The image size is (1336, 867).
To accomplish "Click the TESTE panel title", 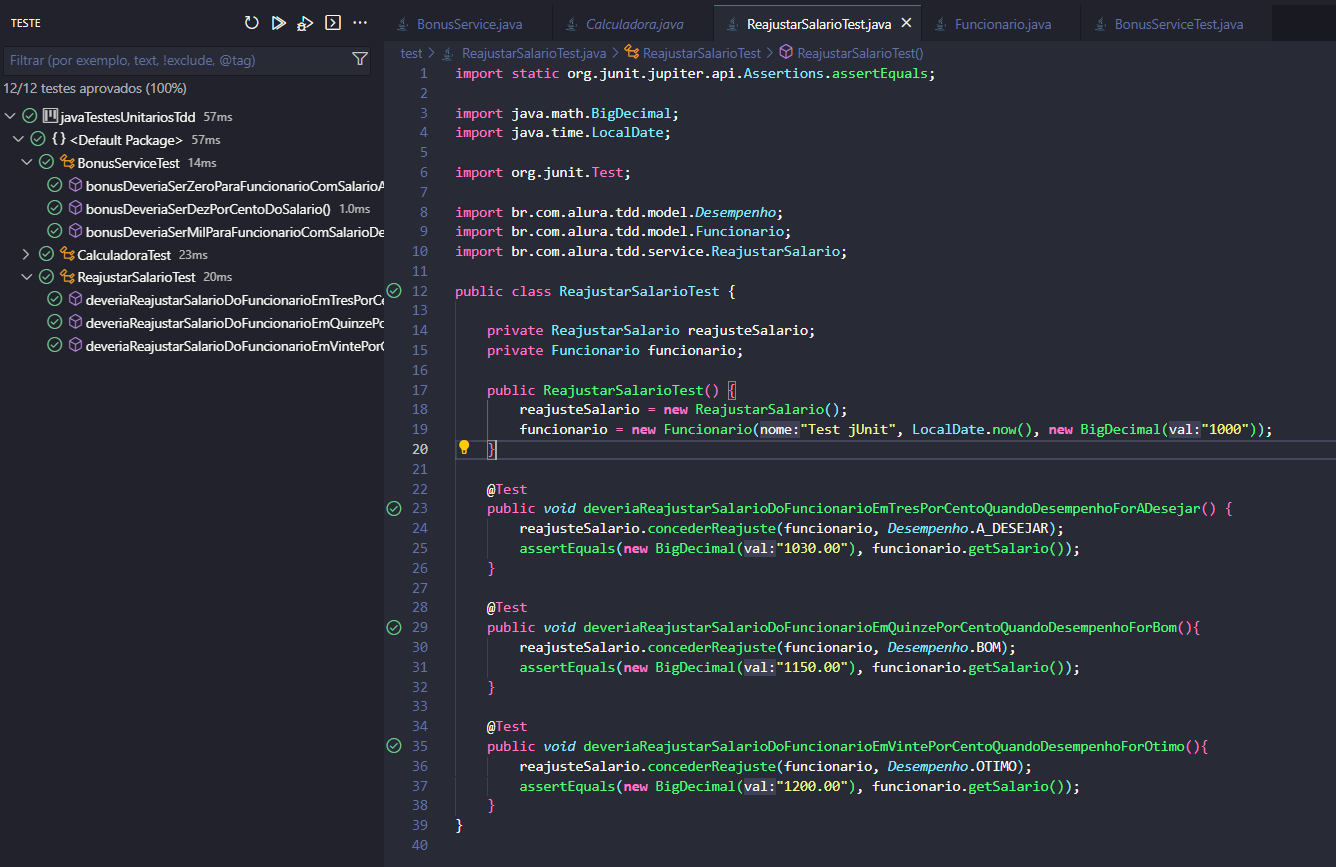I will [x=26, y=23].
